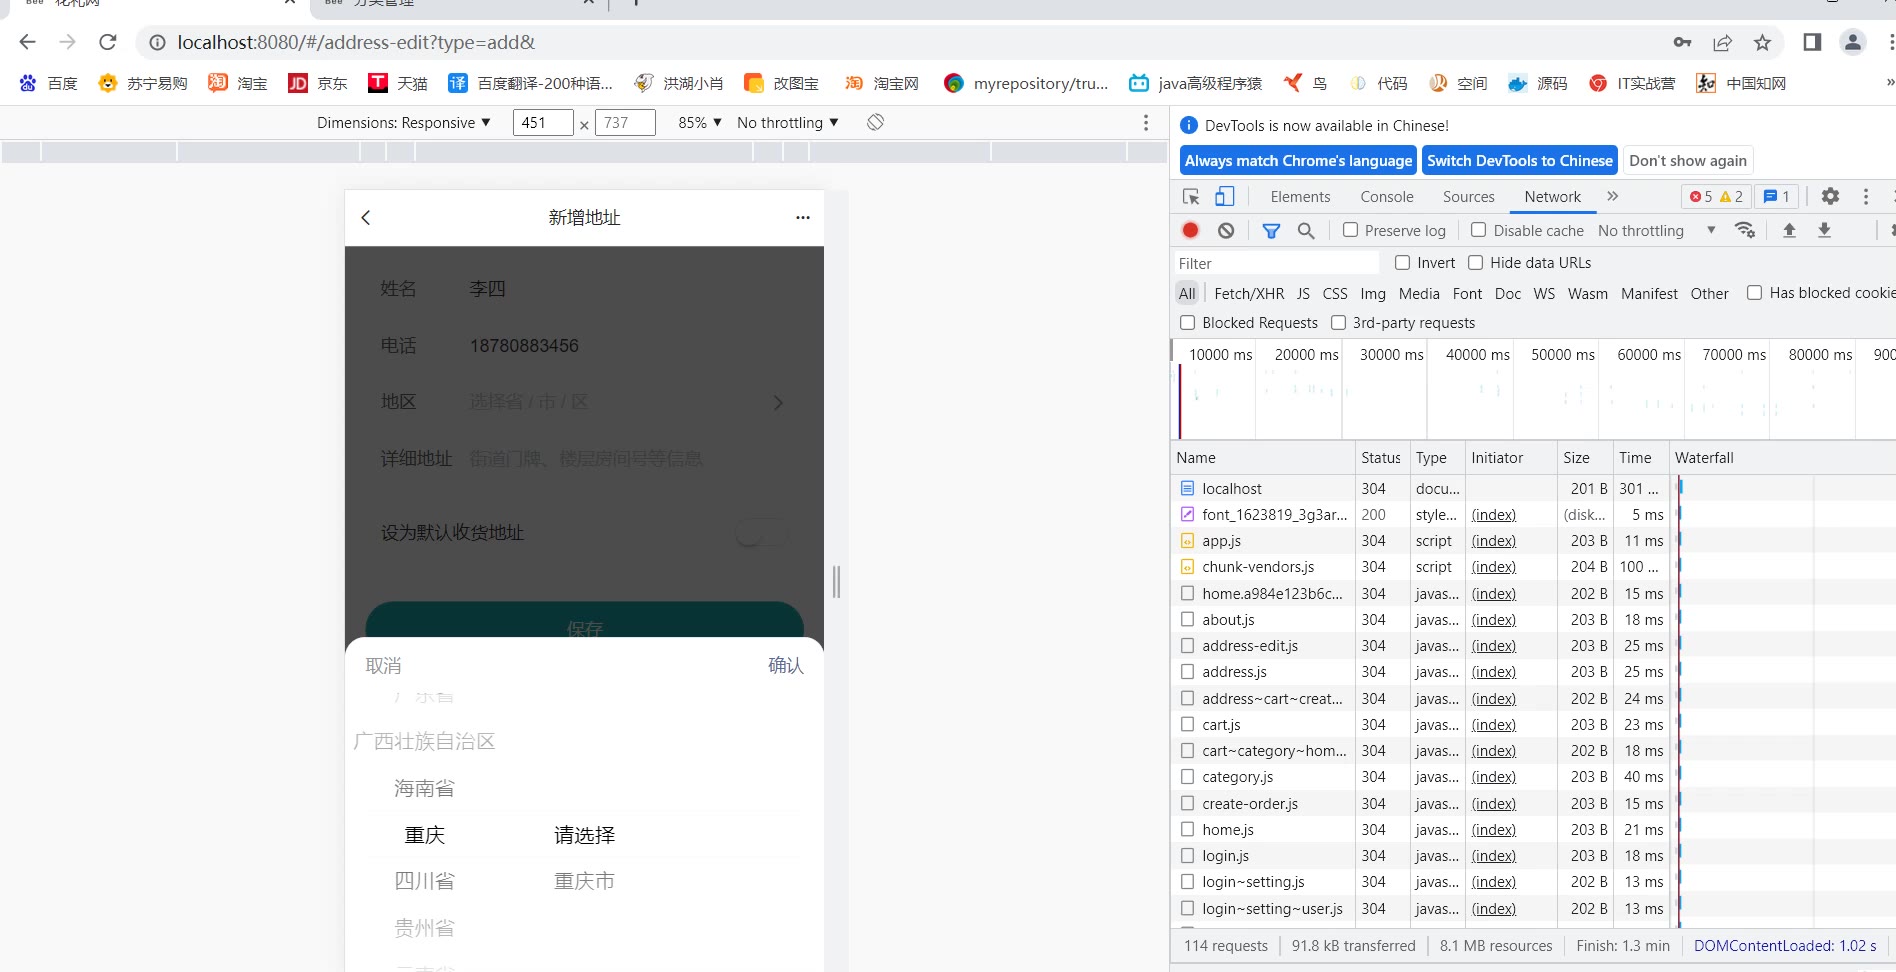Expand the 地区 region selector arrow

tap(779, 402)
